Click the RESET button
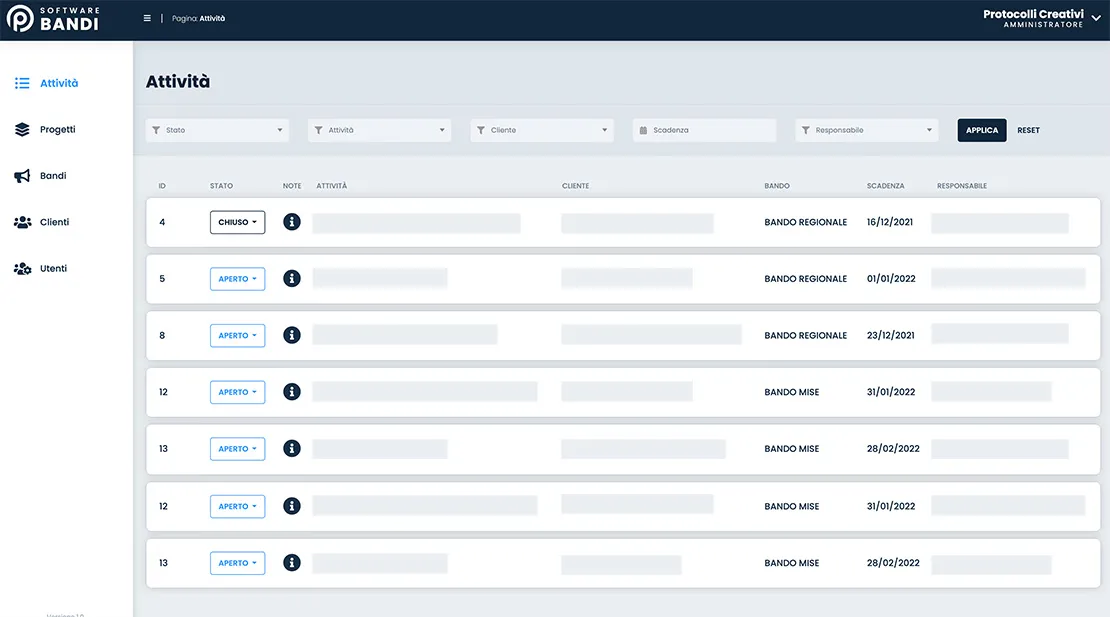1110x617 pixels. pos(1029,130)
